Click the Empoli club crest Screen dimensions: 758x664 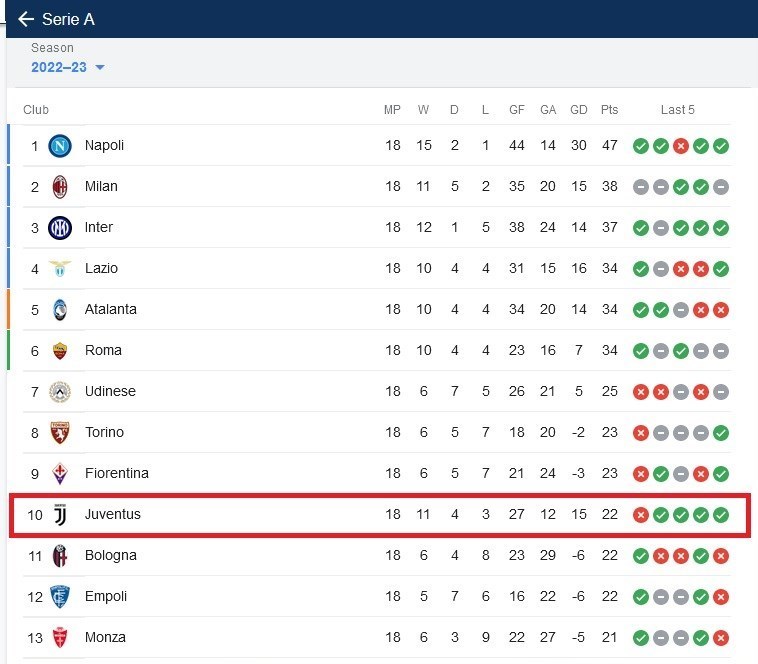click(x=60, y=597)
